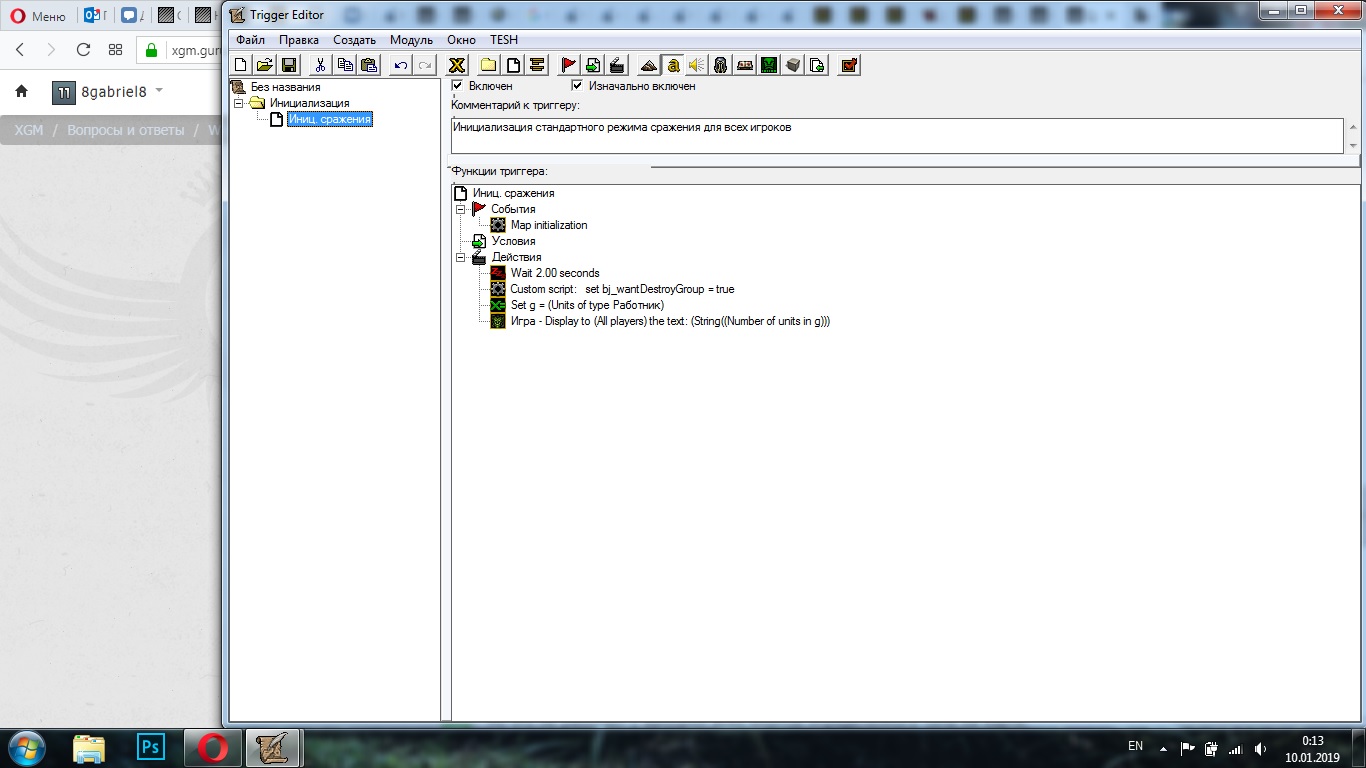1366x768 pixels.
Task: Save the map with the floppy disk icon
Action: tap(288, 65)
